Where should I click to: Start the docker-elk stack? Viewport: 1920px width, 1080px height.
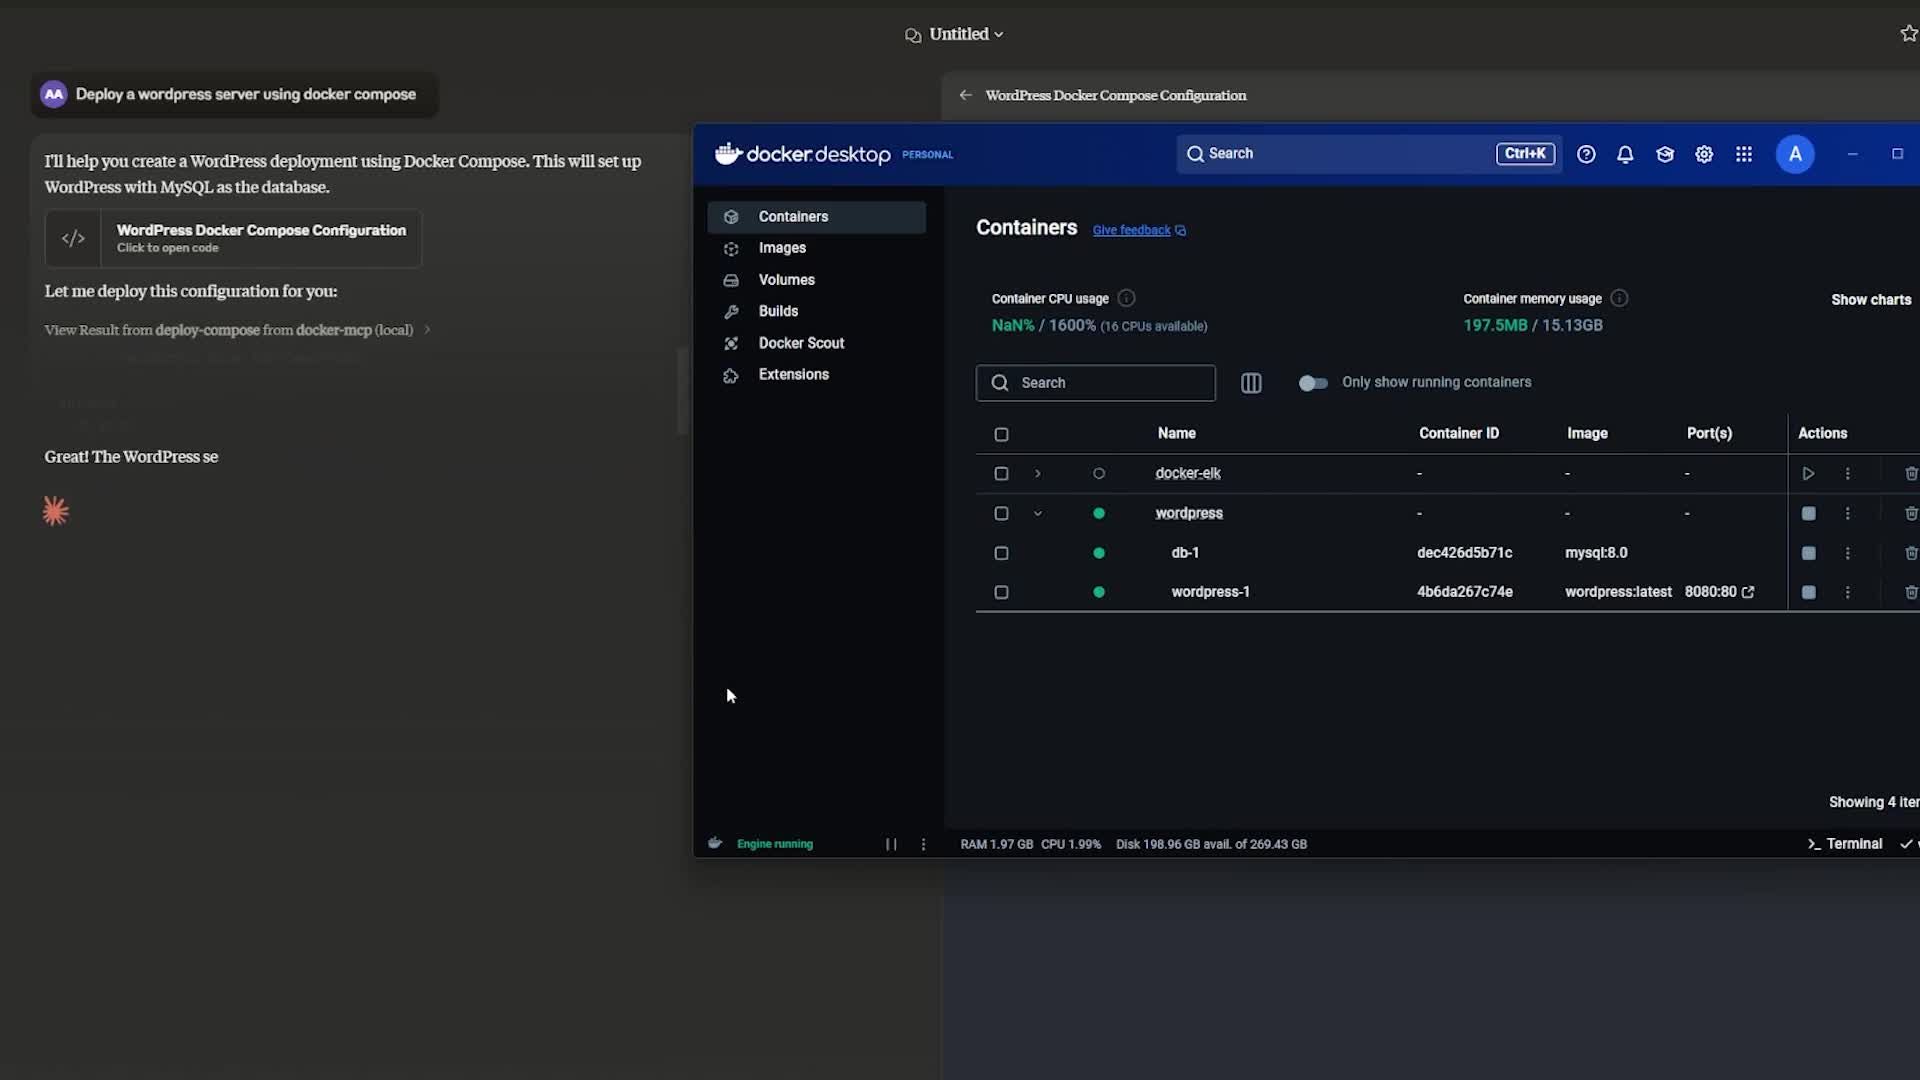point(1808,474)
